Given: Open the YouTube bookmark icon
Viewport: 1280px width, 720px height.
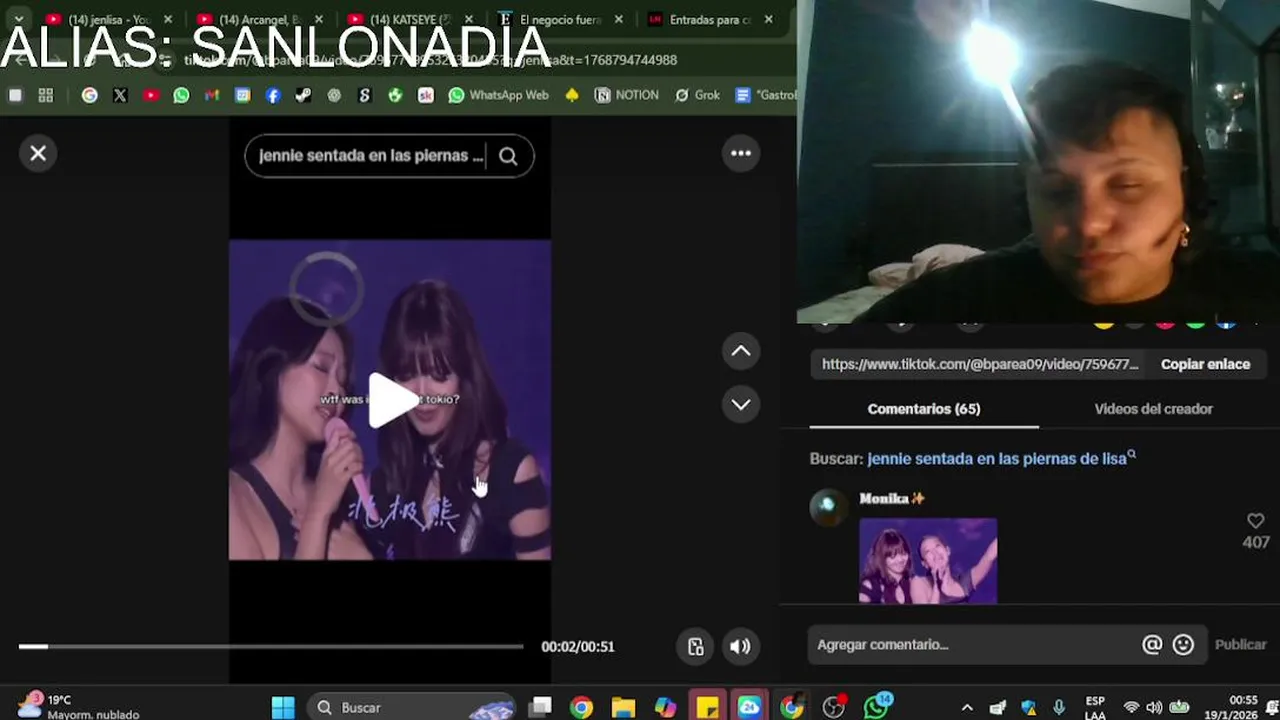Looking at the screenshot, I should click(x=151, y=95).
